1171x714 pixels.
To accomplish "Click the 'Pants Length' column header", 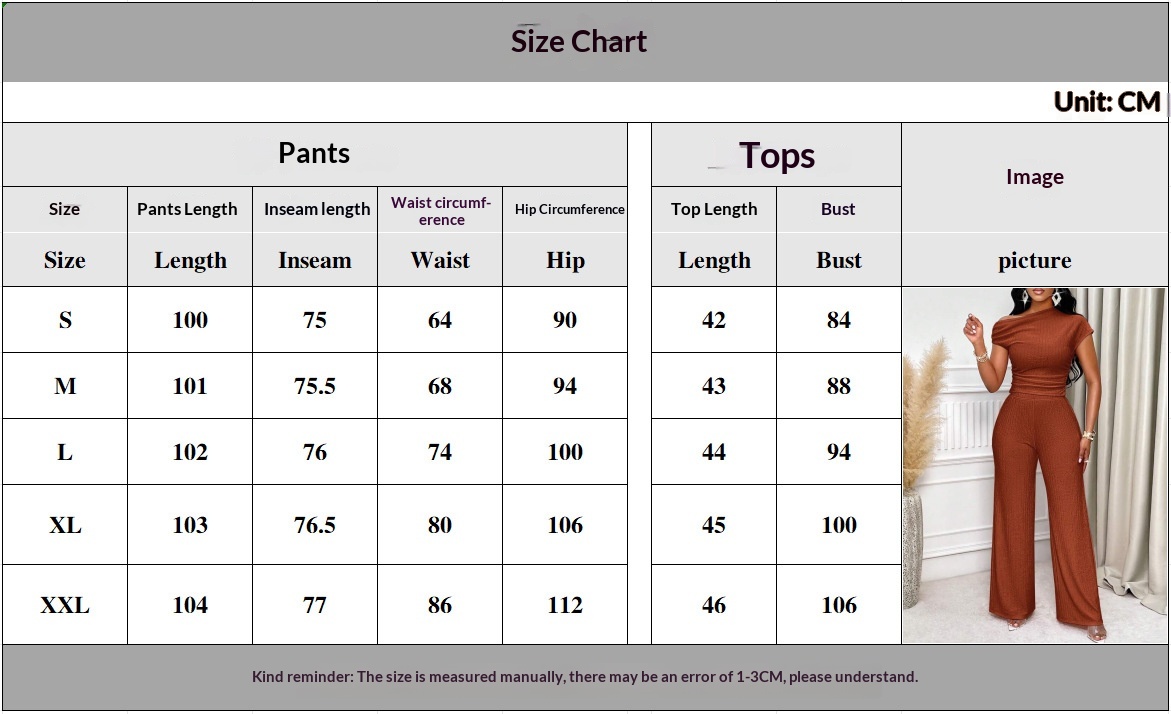I will tap(188, 209).
